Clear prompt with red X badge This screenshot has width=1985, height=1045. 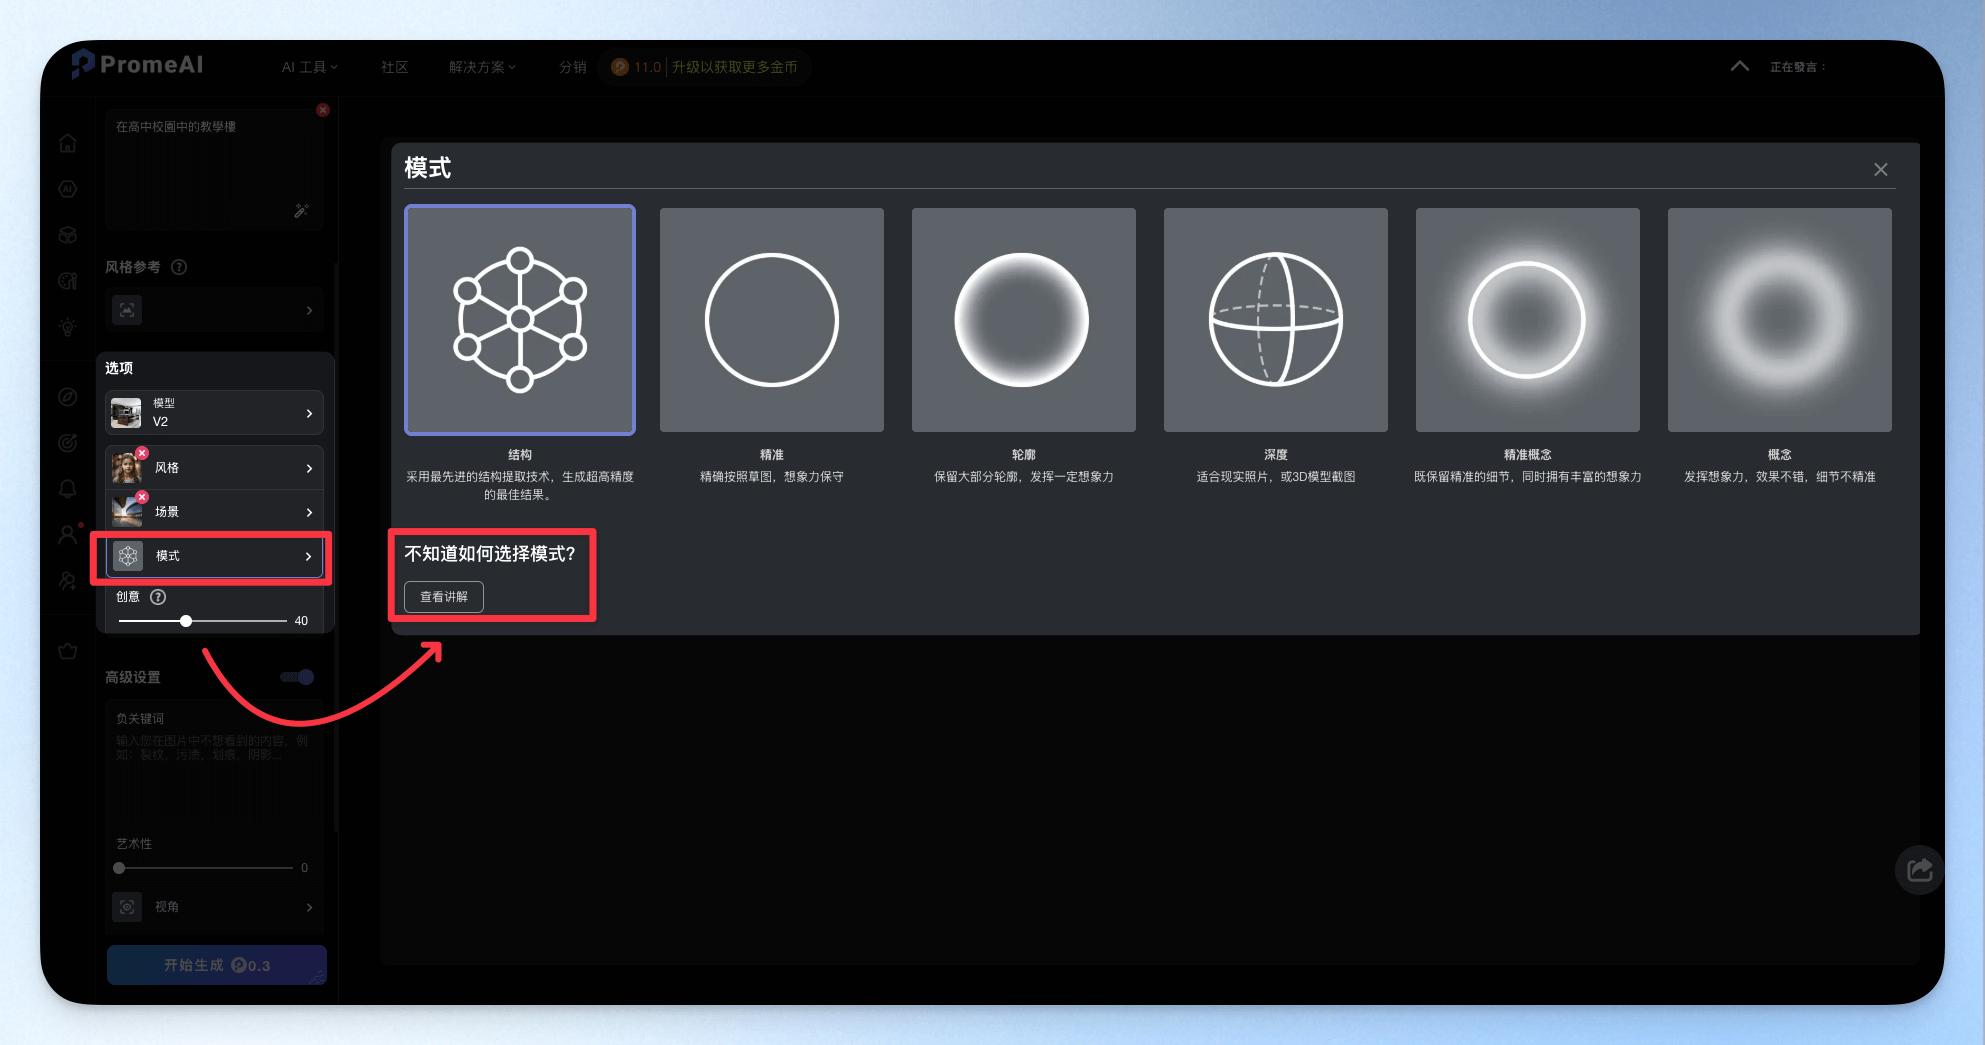[x=323, y=110]
